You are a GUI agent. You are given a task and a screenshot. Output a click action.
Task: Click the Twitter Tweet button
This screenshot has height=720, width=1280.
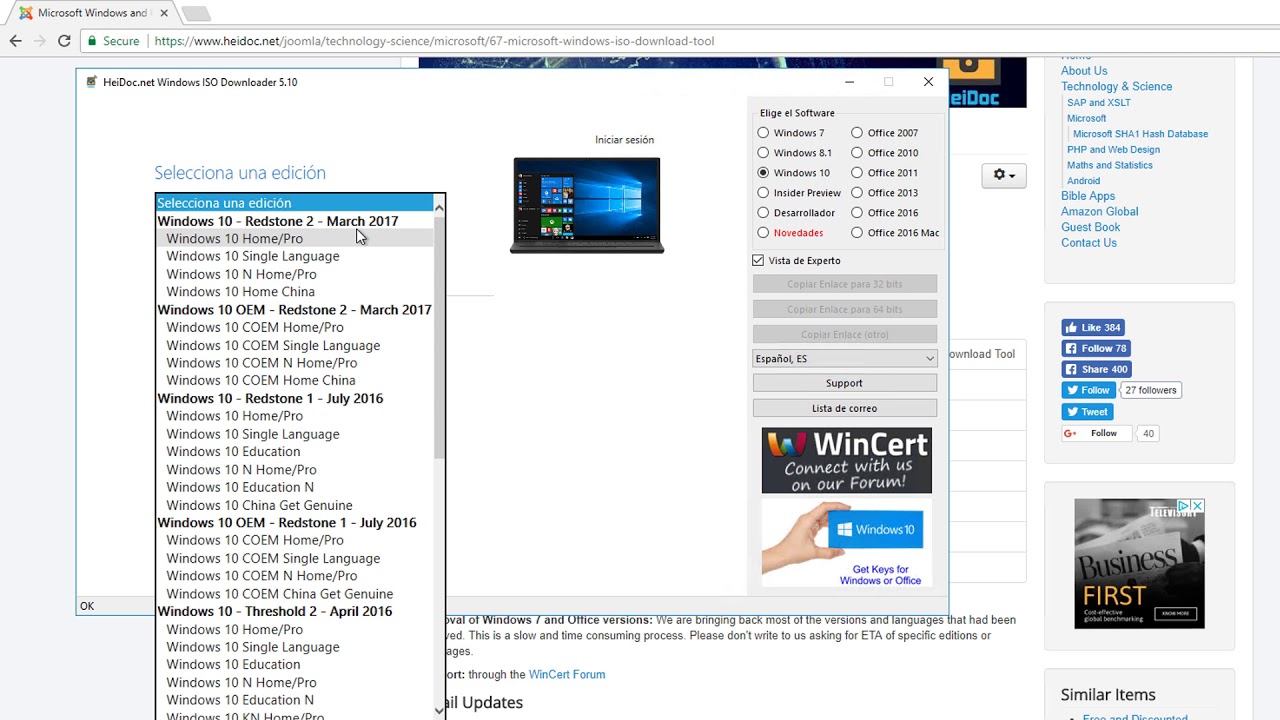pos(1087,411)
